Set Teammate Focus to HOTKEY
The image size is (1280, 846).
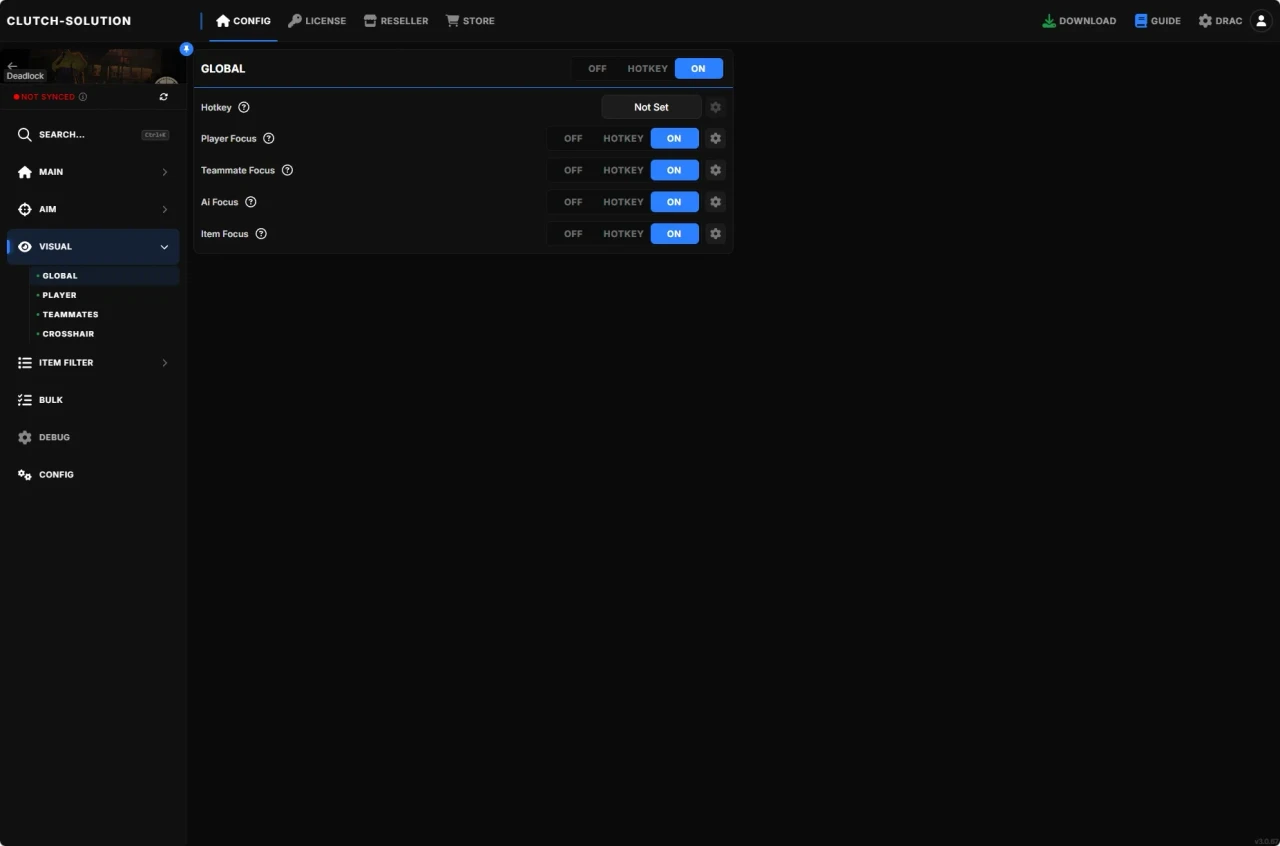coord(623,170)
